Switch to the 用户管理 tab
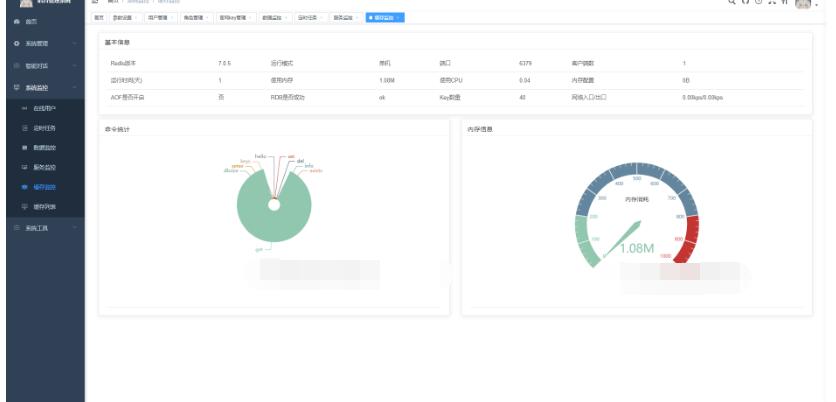Viewport: 836px width, 402px height. (x=161, y=18)
